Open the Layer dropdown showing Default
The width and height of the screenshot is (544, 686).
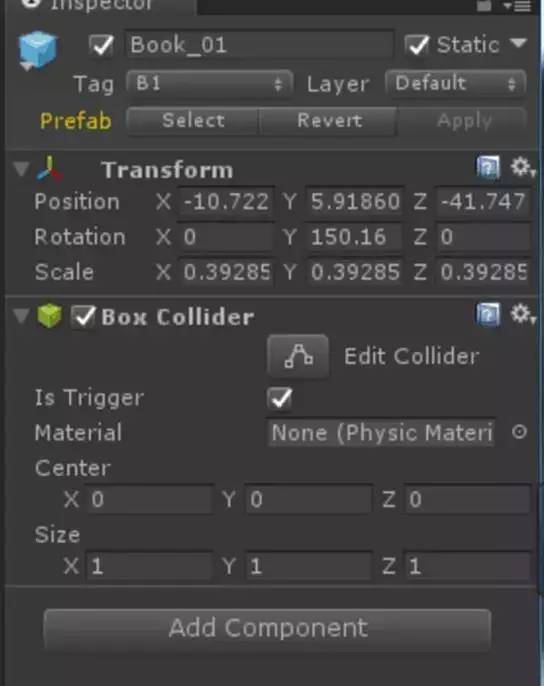point(456,83)
